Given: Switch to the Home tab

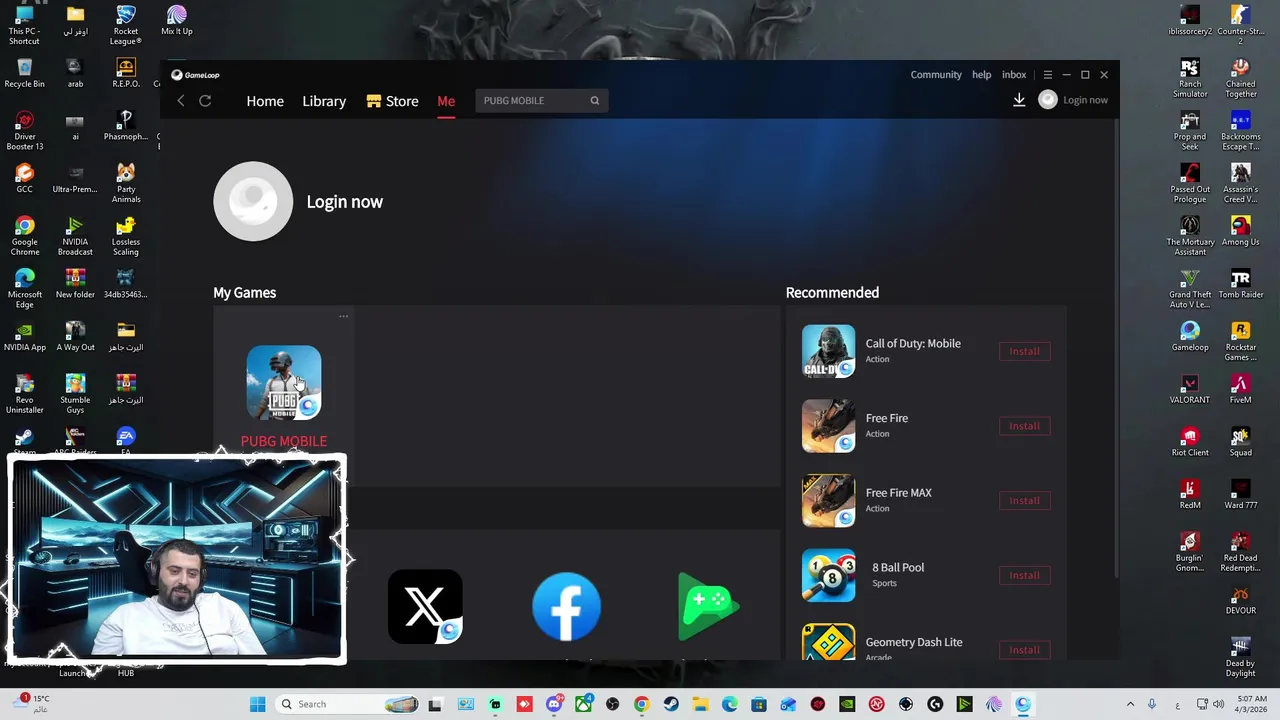Looking at the screenshot, I should (x=265, y=101).
